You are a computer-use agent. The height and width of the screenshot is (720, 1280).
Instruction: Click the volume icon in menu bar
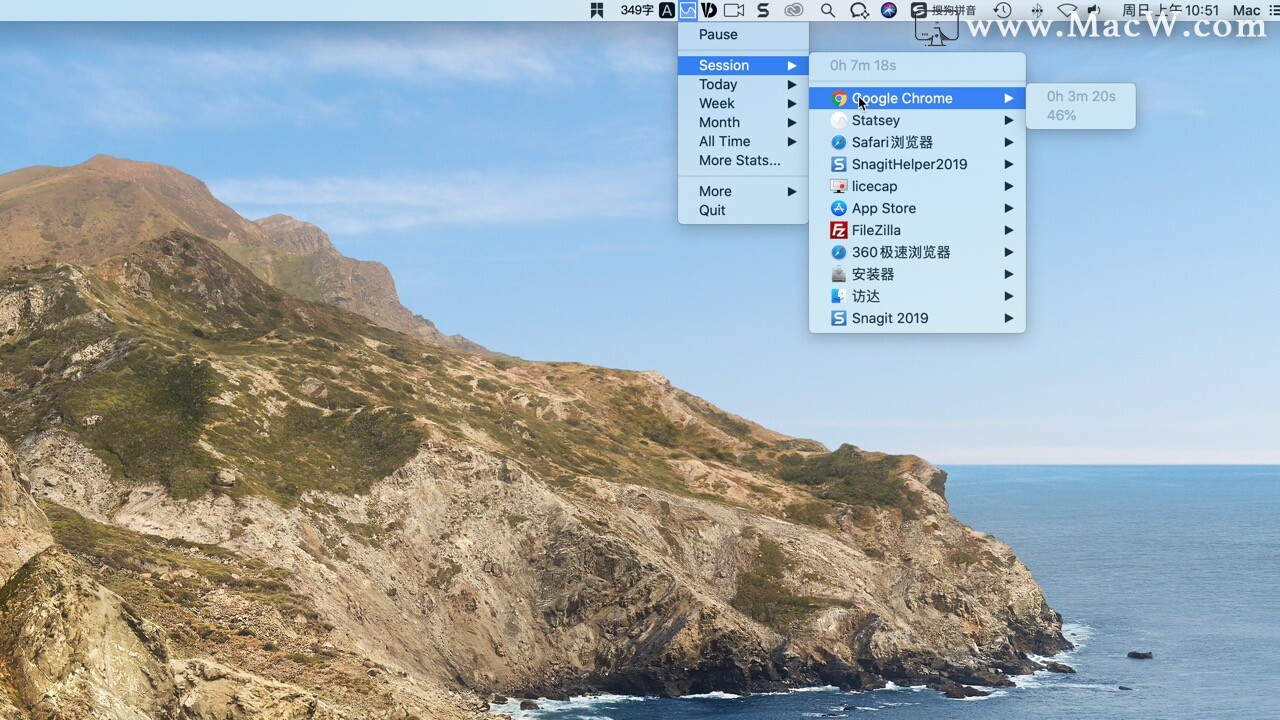click(1094, 10)
